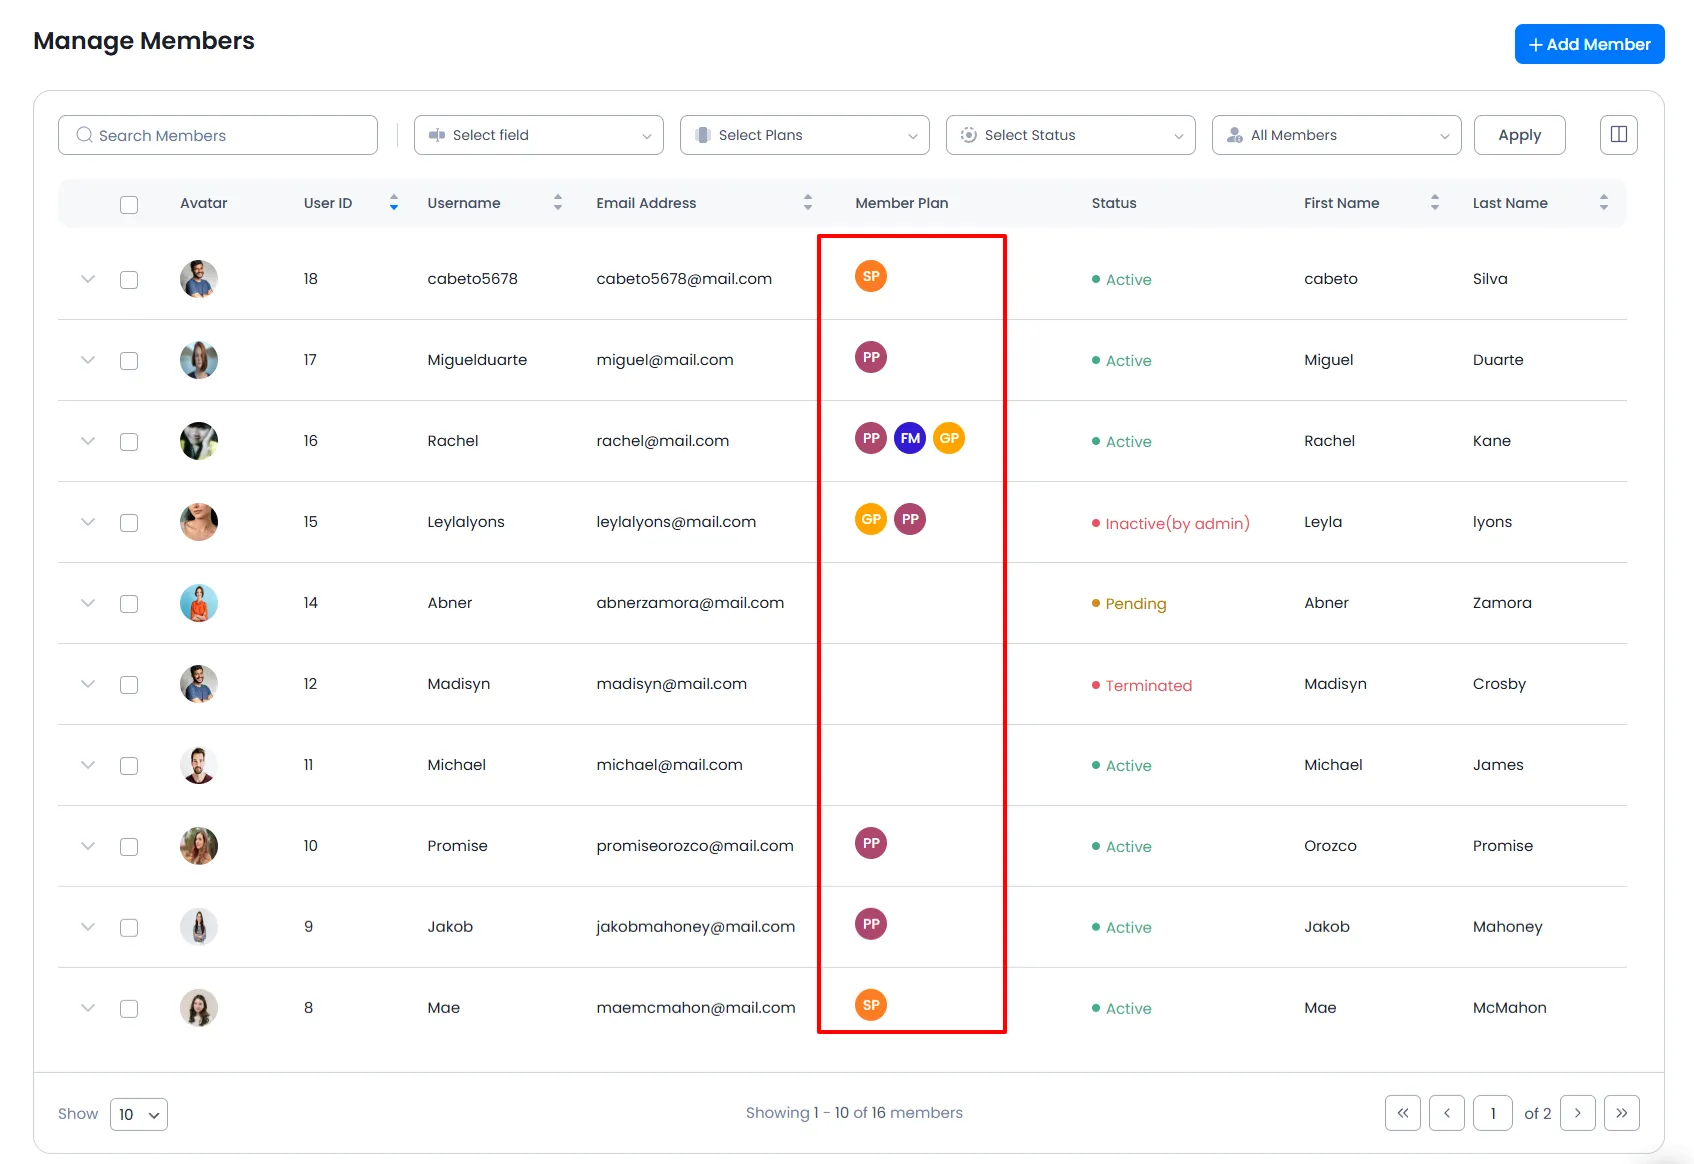Click the GP plan badge for Leylalyons
The image size is (1694, 1164).
coord(870,519)
